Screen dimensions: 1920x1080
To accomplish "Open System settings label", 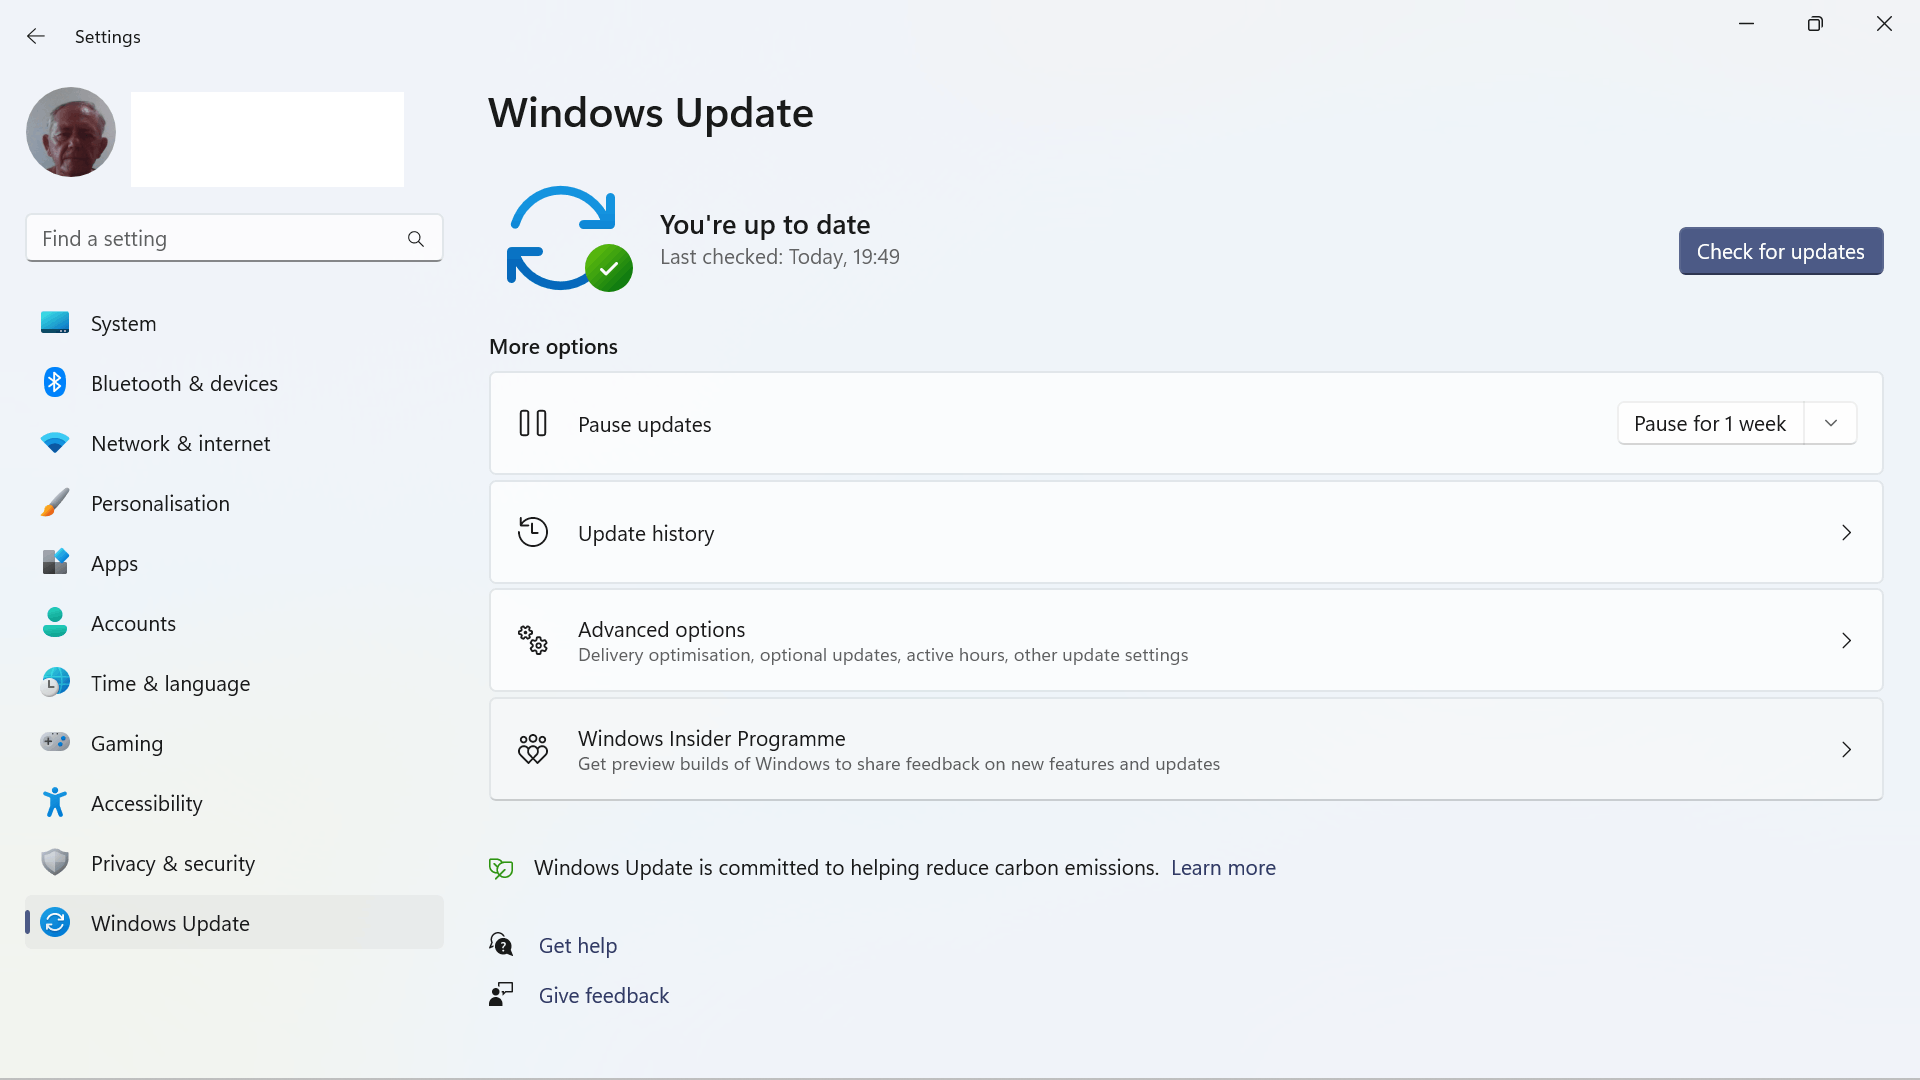I will [x=123, y=324].
